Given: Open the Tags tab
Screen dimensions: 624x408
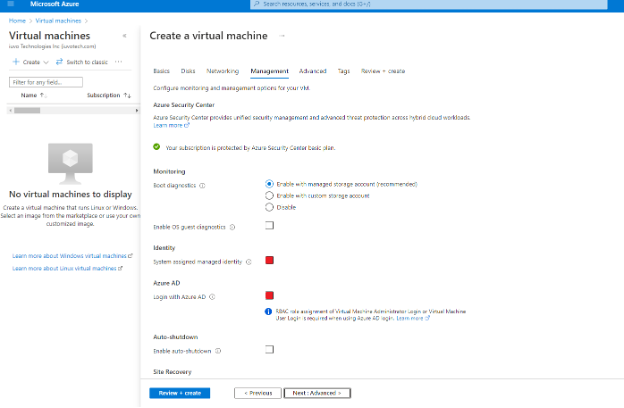Looking at the screenshot, I should click(x=344, y=71).
